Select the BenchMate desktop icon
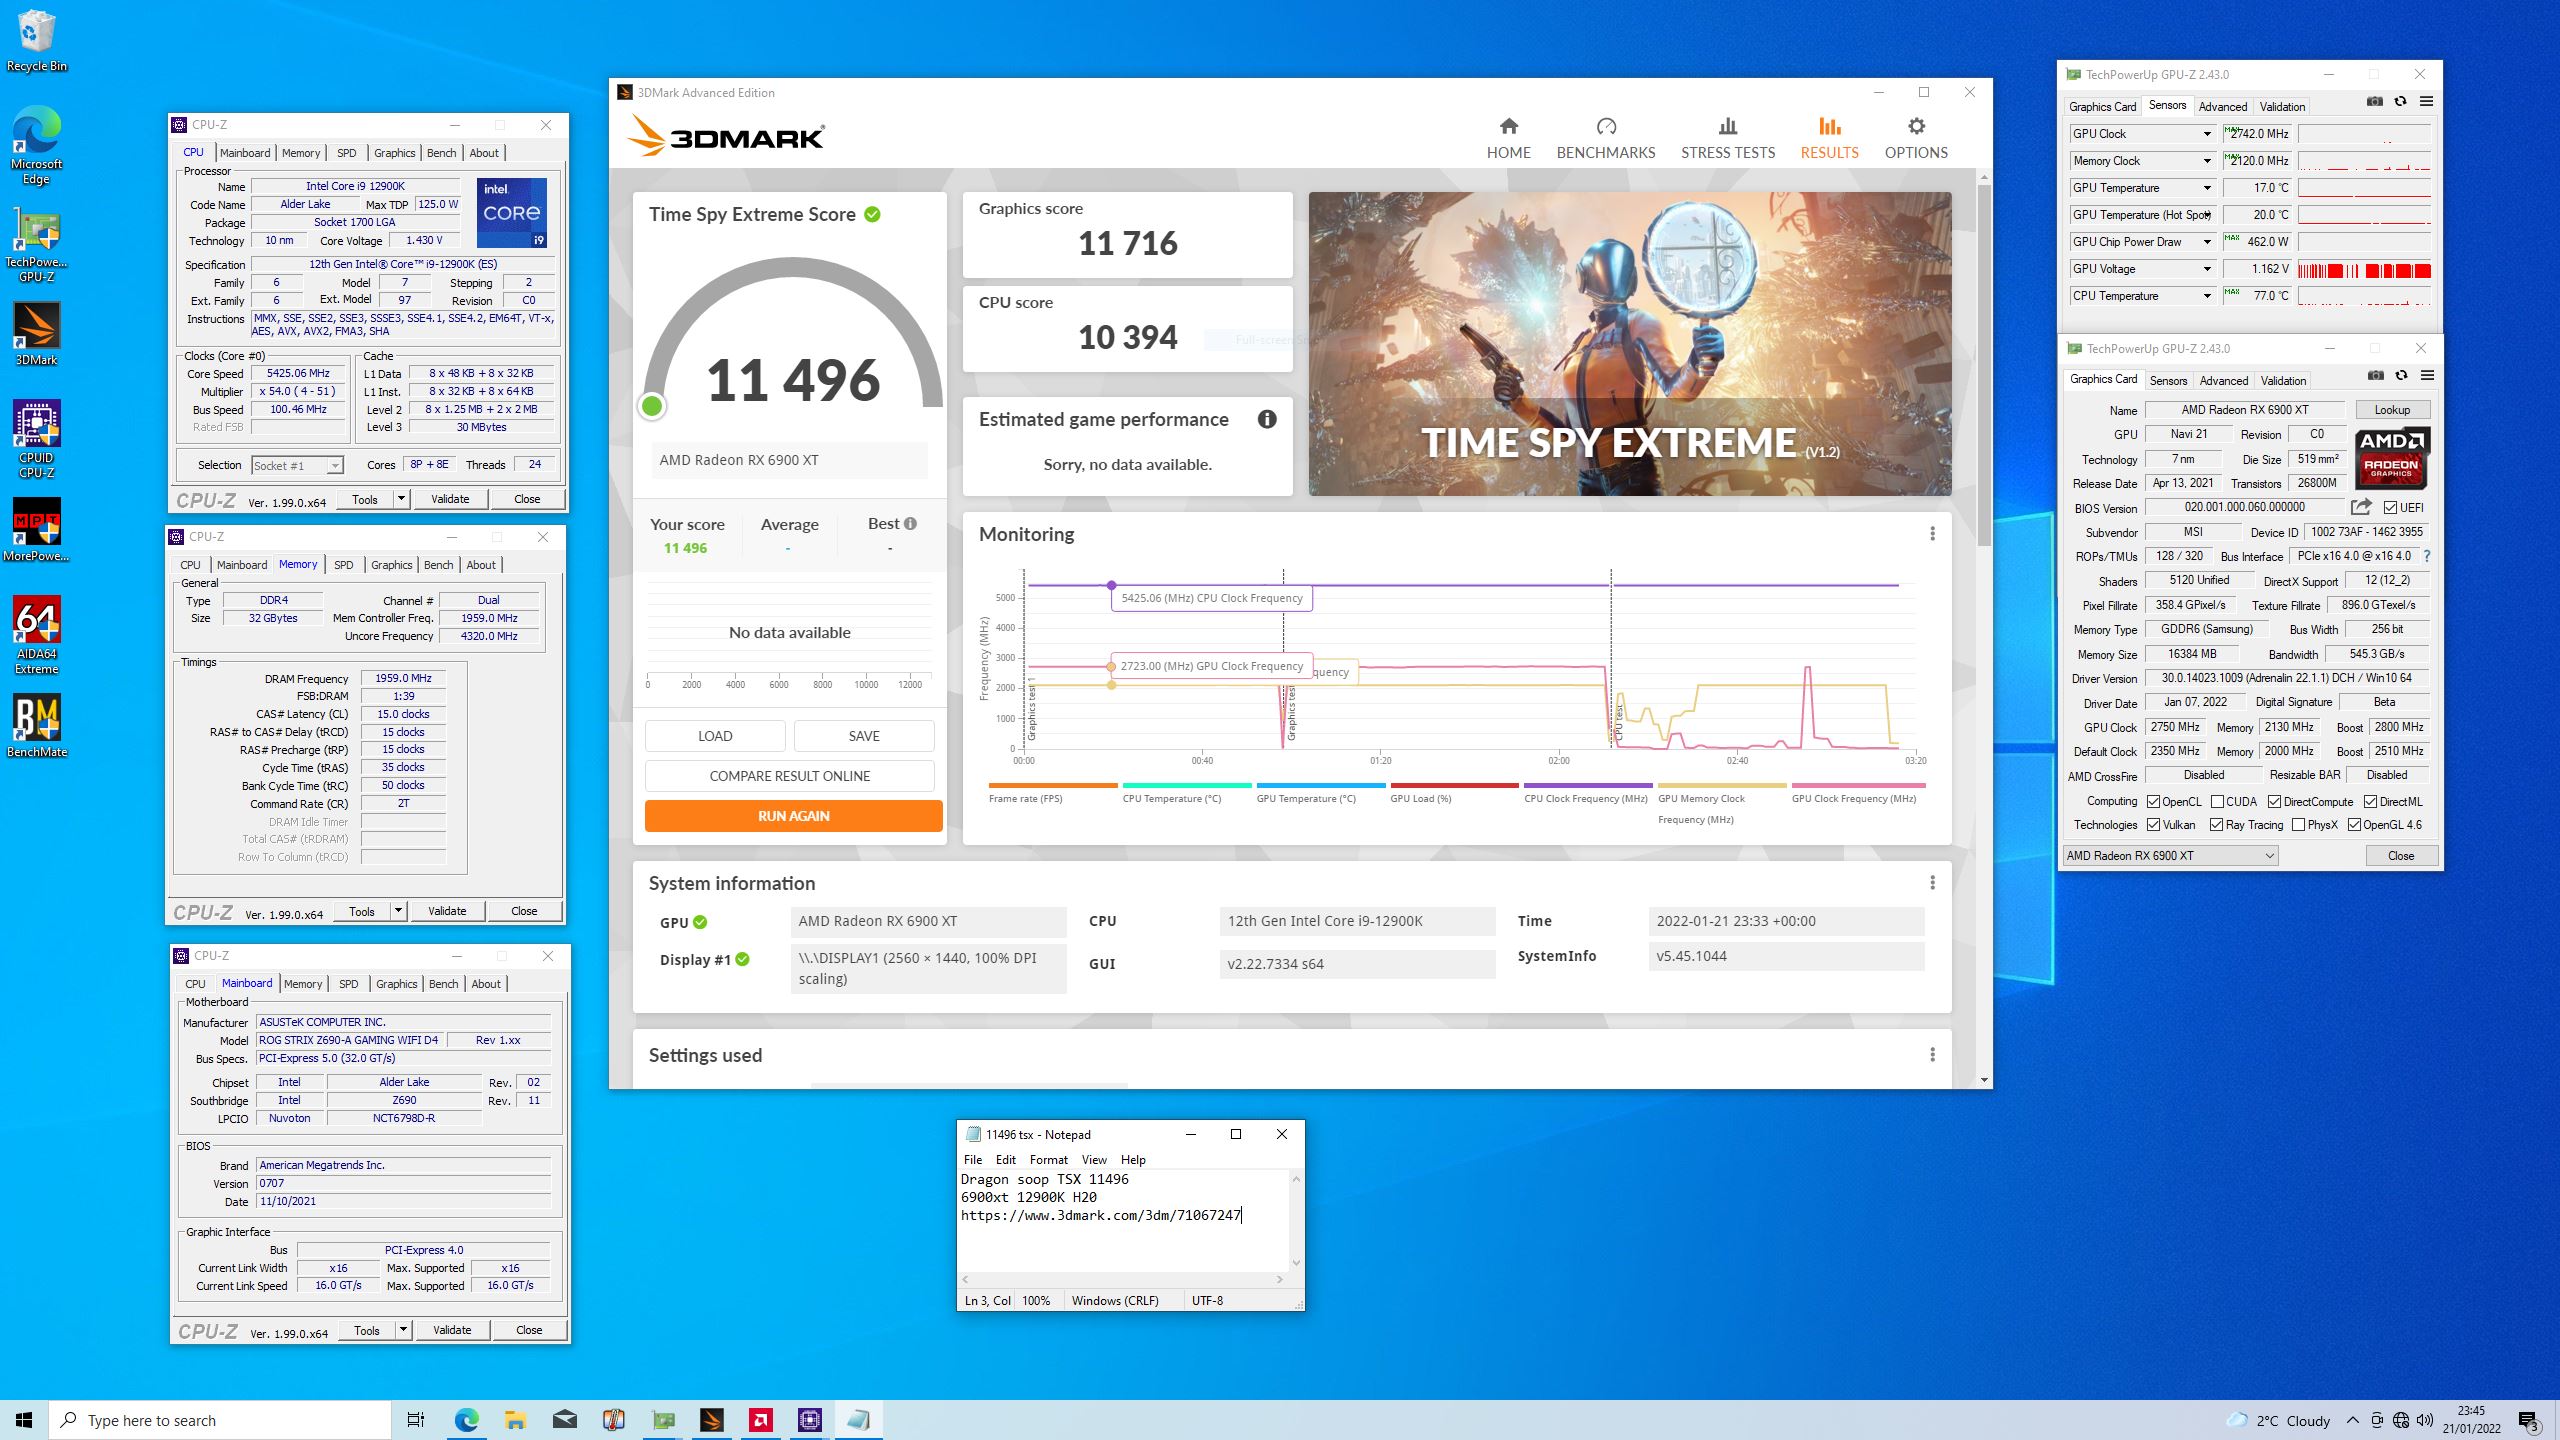2560x1440 pixels. pyautogui.click(x=36, y=726)
